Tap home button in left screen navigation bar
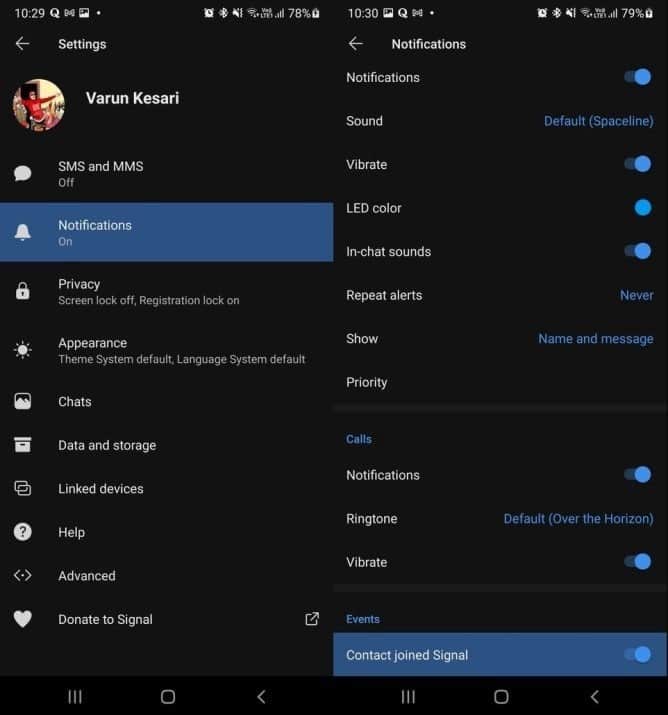668x715 pixels. (x=168, y=696)
